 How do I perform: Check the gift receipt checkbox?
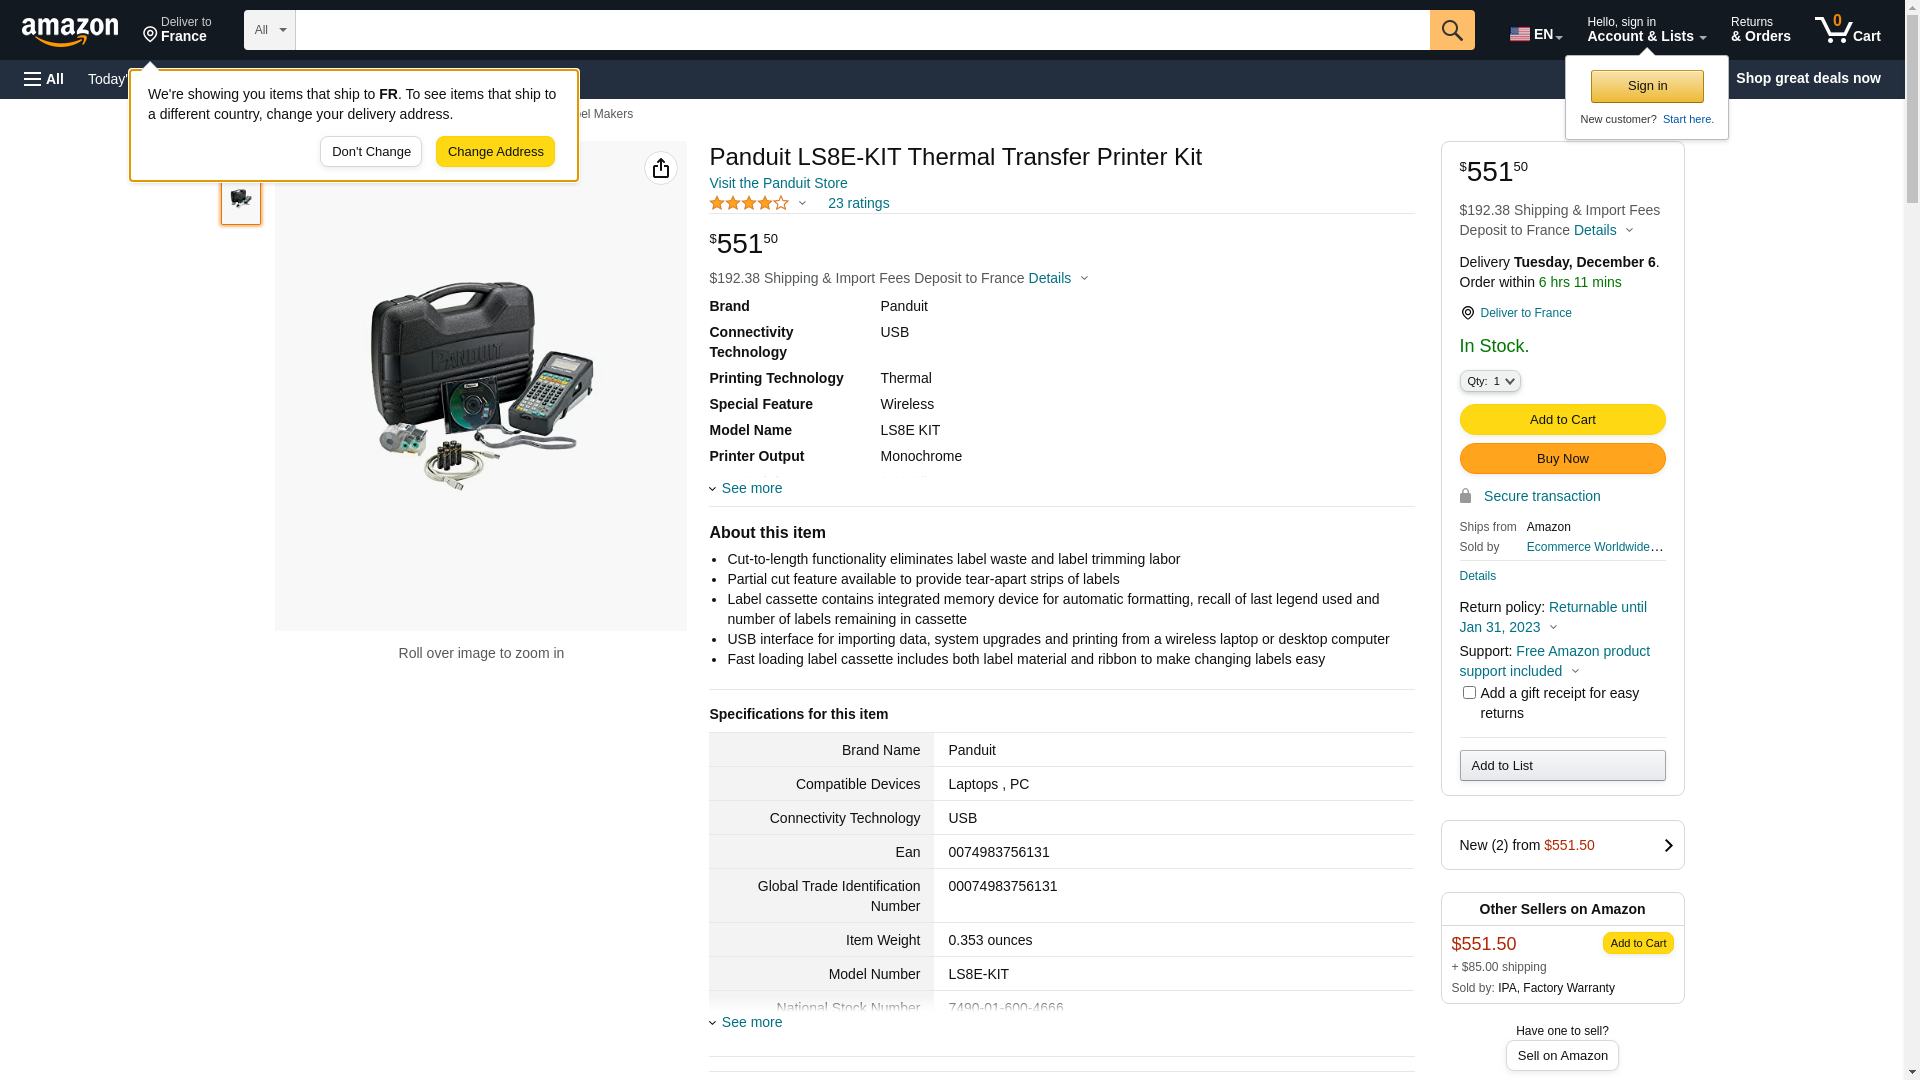click(x=1468, y=692)
